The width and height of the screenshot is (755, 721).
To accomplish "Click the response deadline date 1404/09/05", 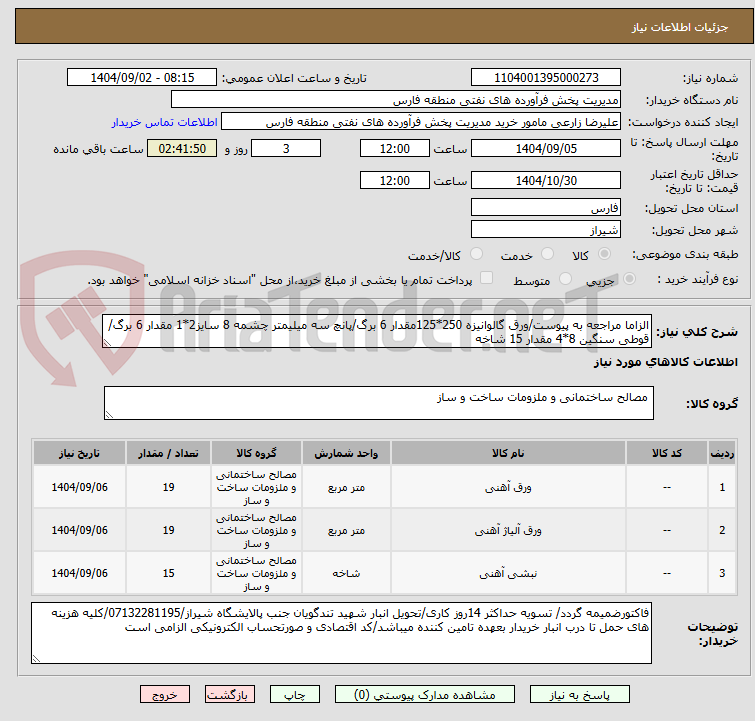I will (546, 148).
